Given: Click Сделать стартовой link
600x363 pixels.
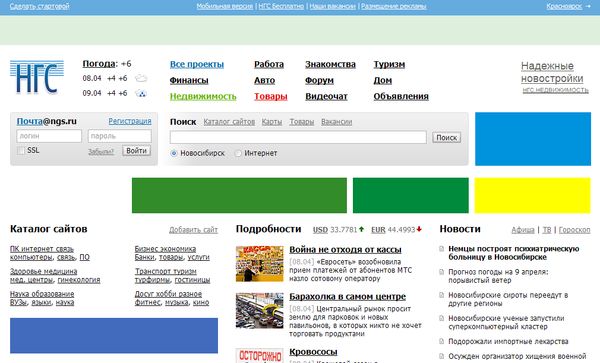Looking at the screenshot, I should (39, 6).
